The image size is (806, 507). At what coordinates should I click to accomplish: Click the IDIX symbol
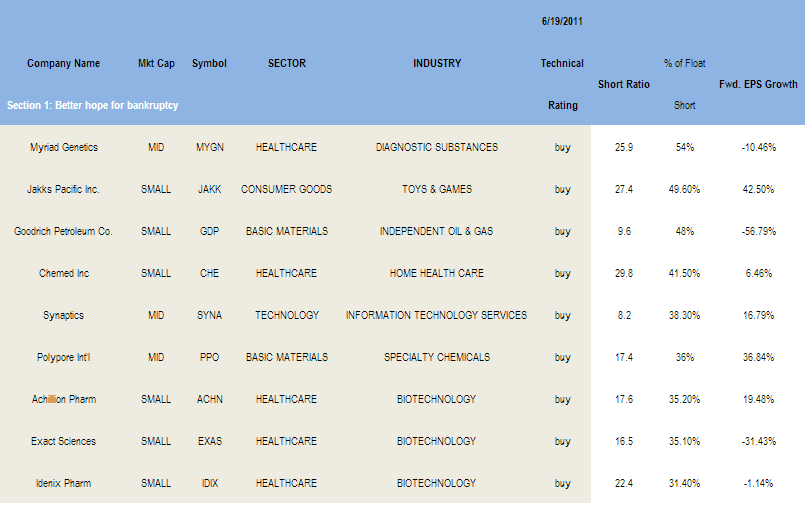point(210,483)
